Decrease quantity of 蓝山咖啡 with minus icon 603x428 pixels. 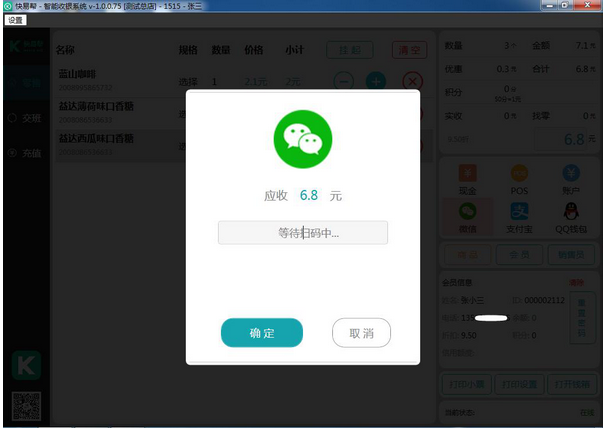pyautogui.click(x=343, y=81)
